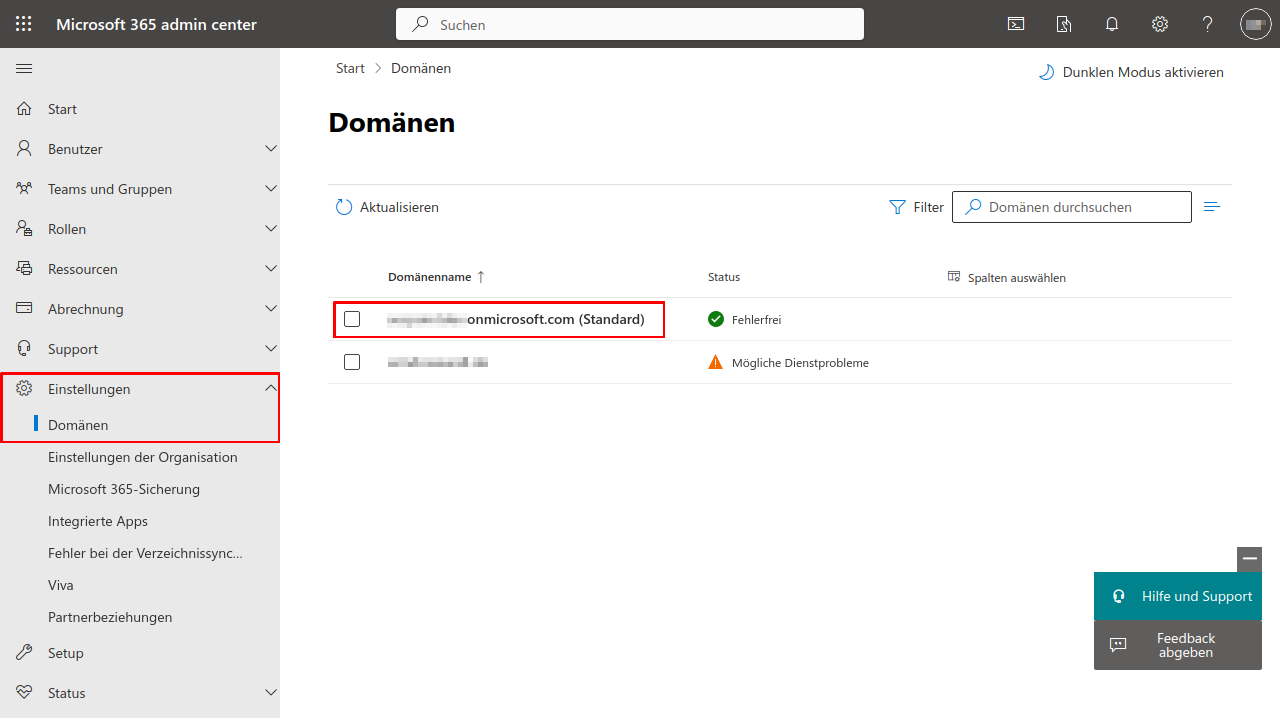Open account profile avatar
Image resolution: width=1280 pixels, height=720 pixels.
point(1256,24)
